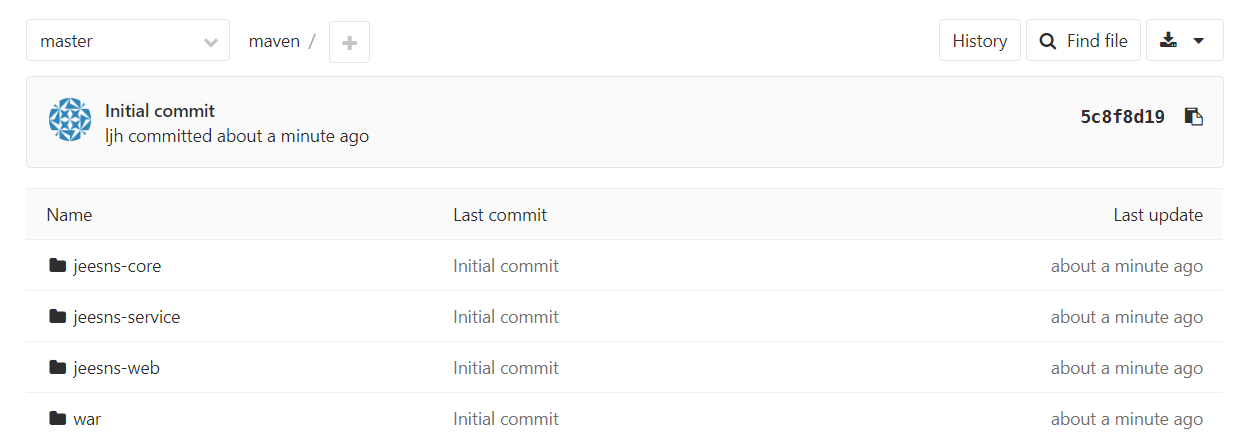Open Initial commit link in war row
Screen dimensions: 1246x438
[506, 419]
